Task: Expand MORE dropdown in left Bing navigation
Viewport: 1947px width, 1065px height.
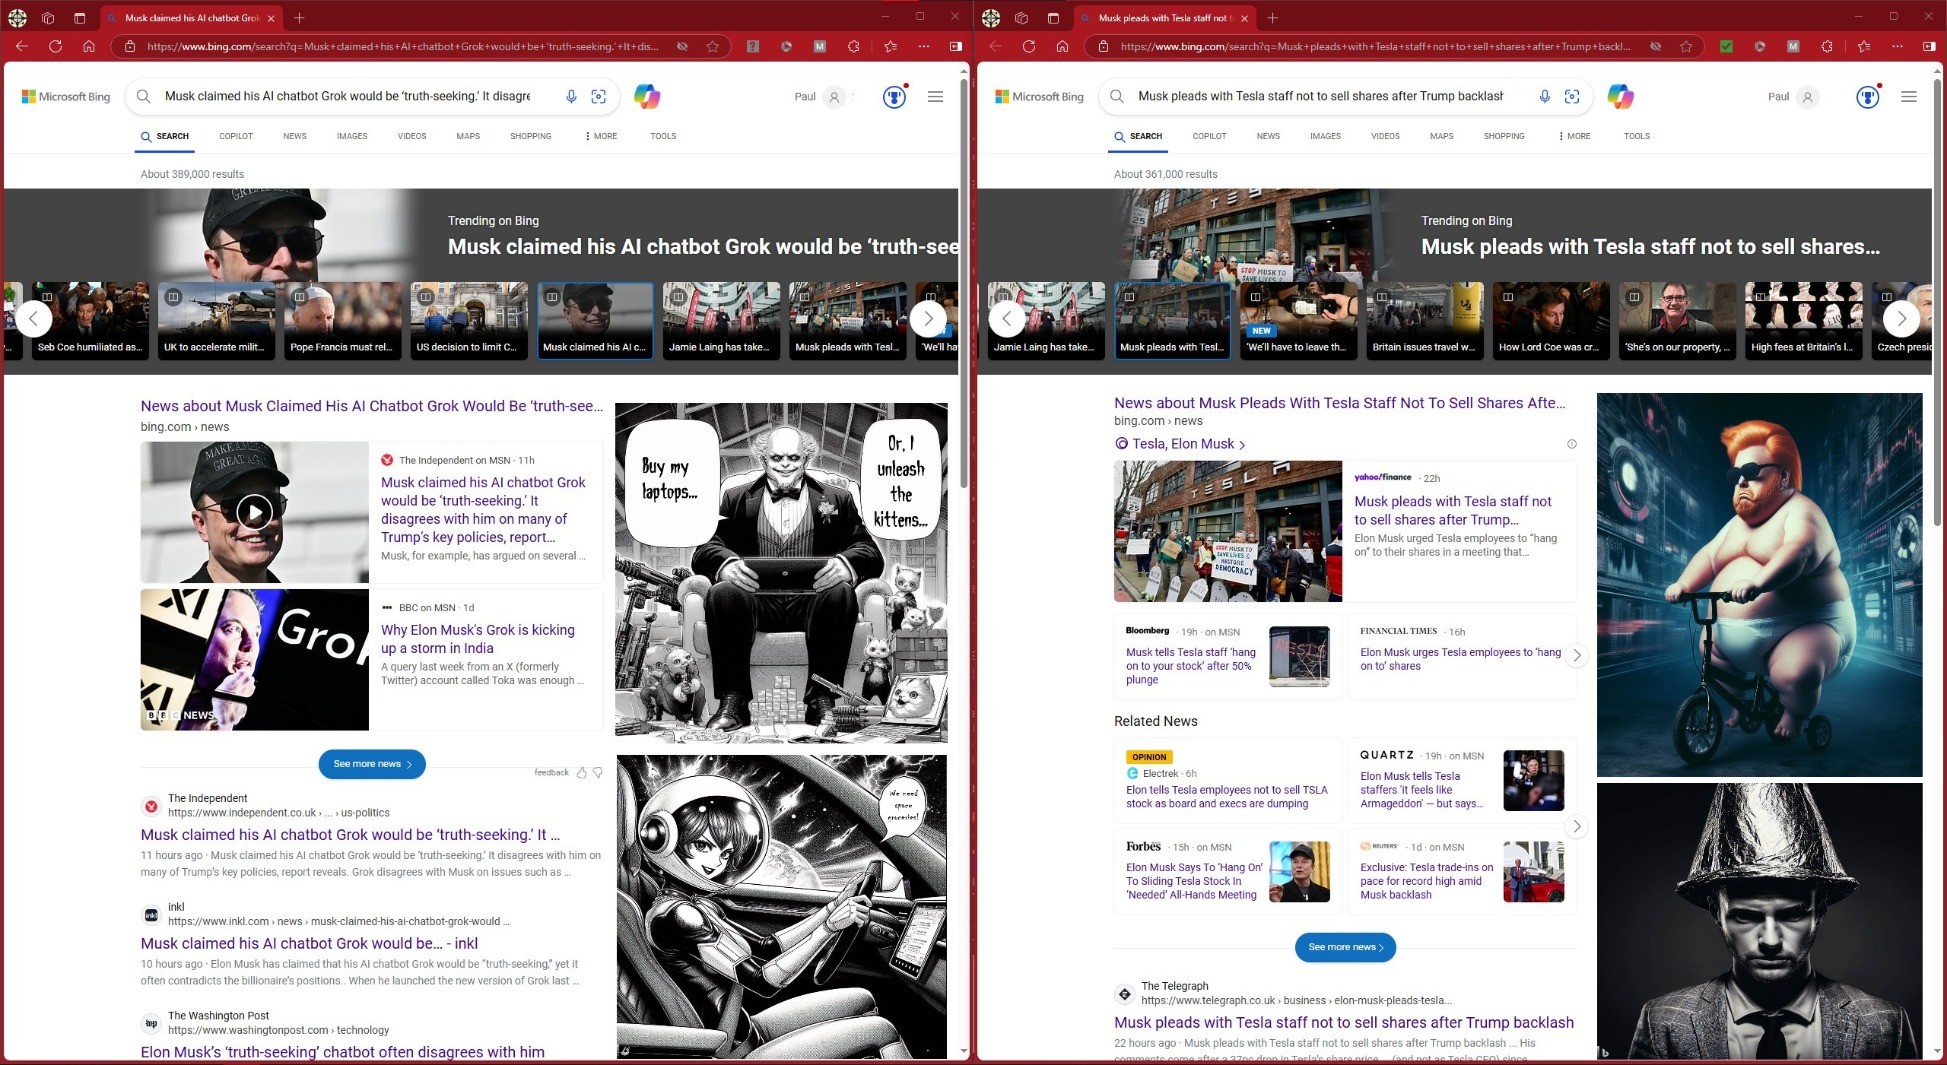Action: [601, 136]
